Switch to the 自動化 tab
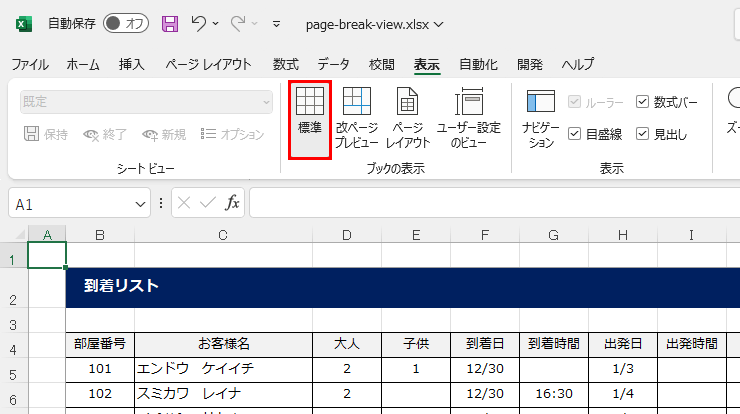 tap(479, 64)
